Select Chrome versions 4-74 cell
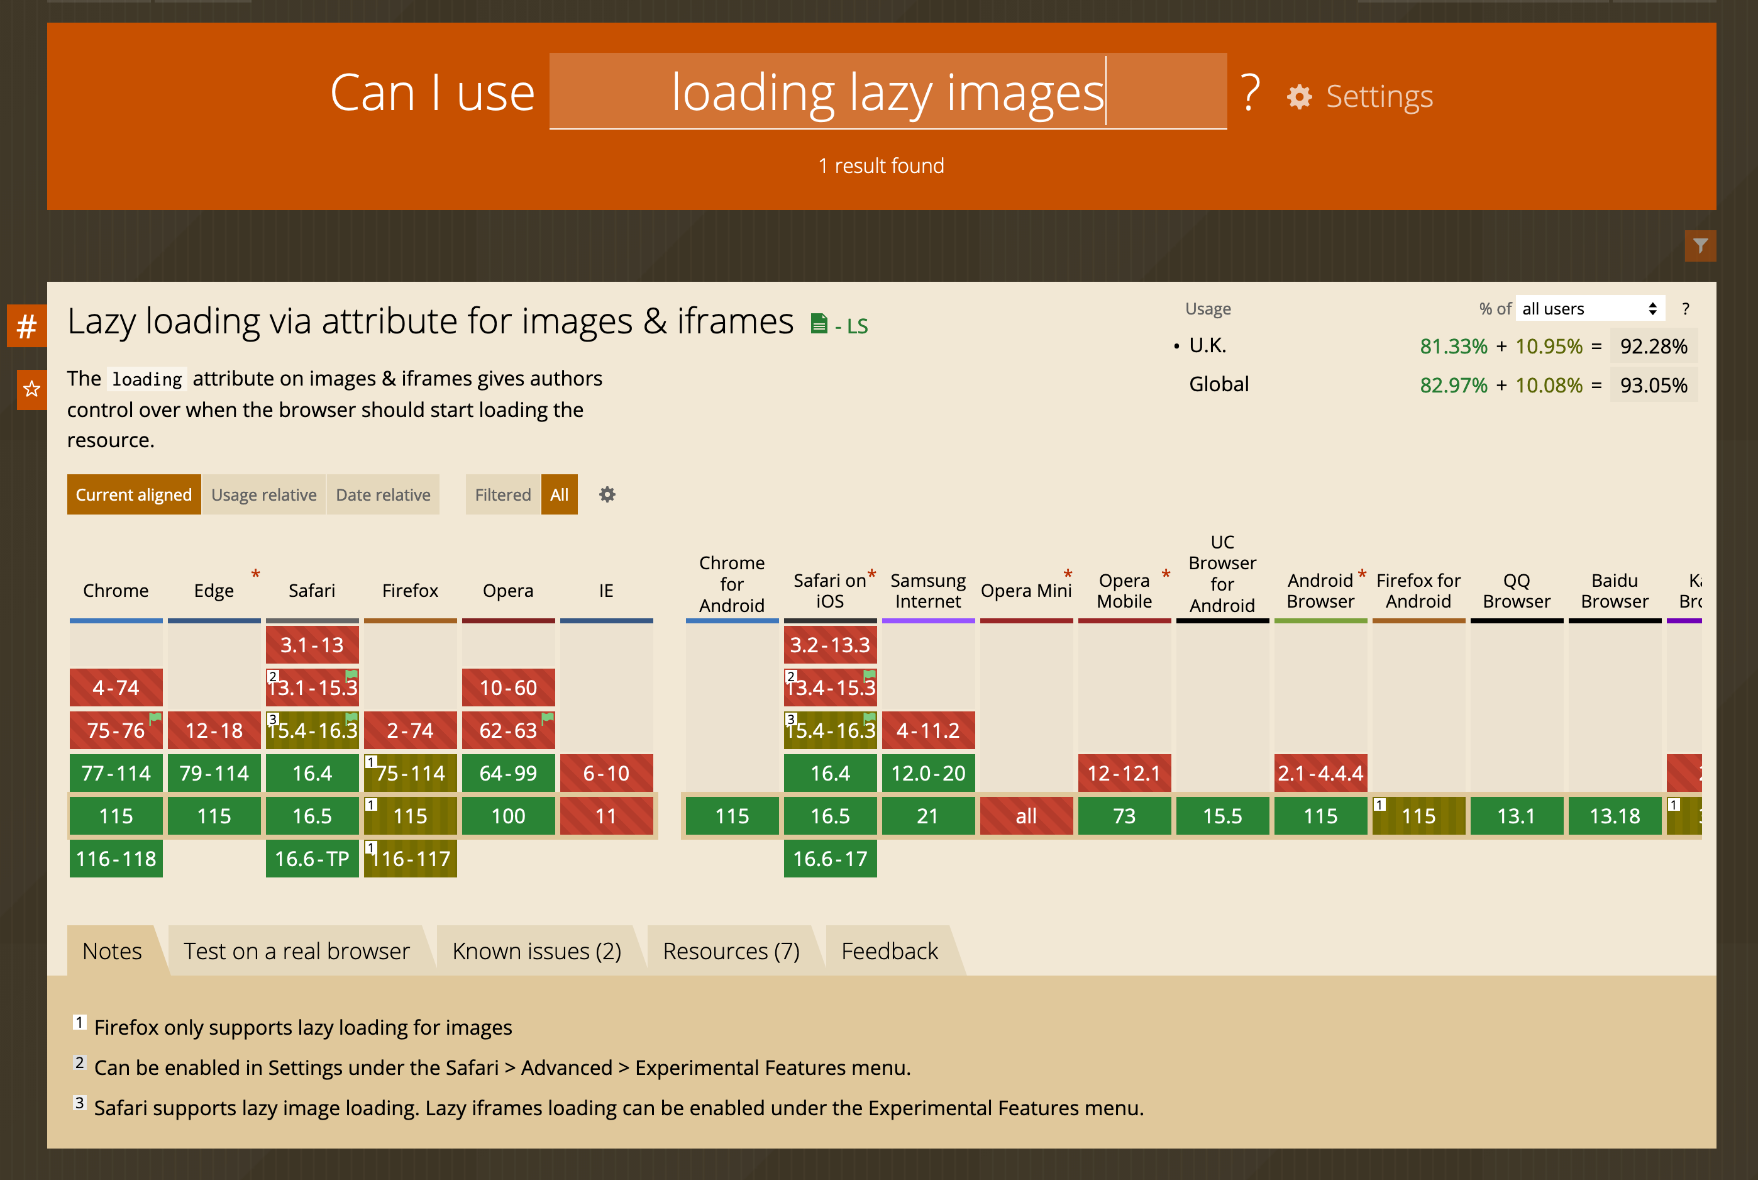 point(116,688)
